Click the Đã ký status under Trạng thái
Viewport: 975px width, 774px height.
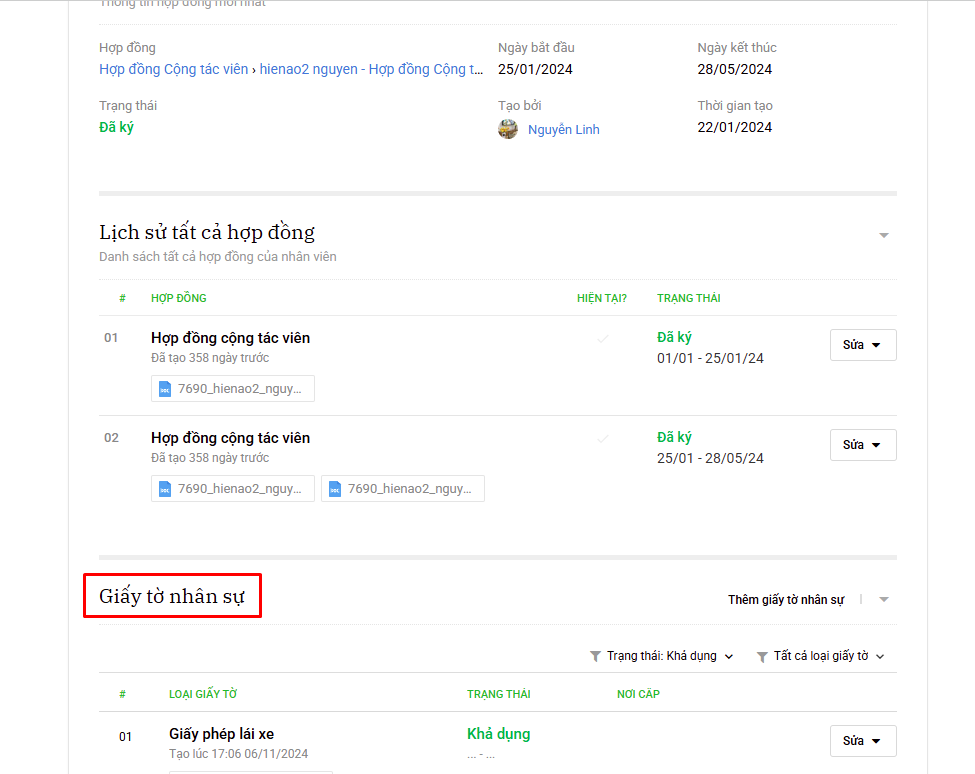(x=116, y=127)
